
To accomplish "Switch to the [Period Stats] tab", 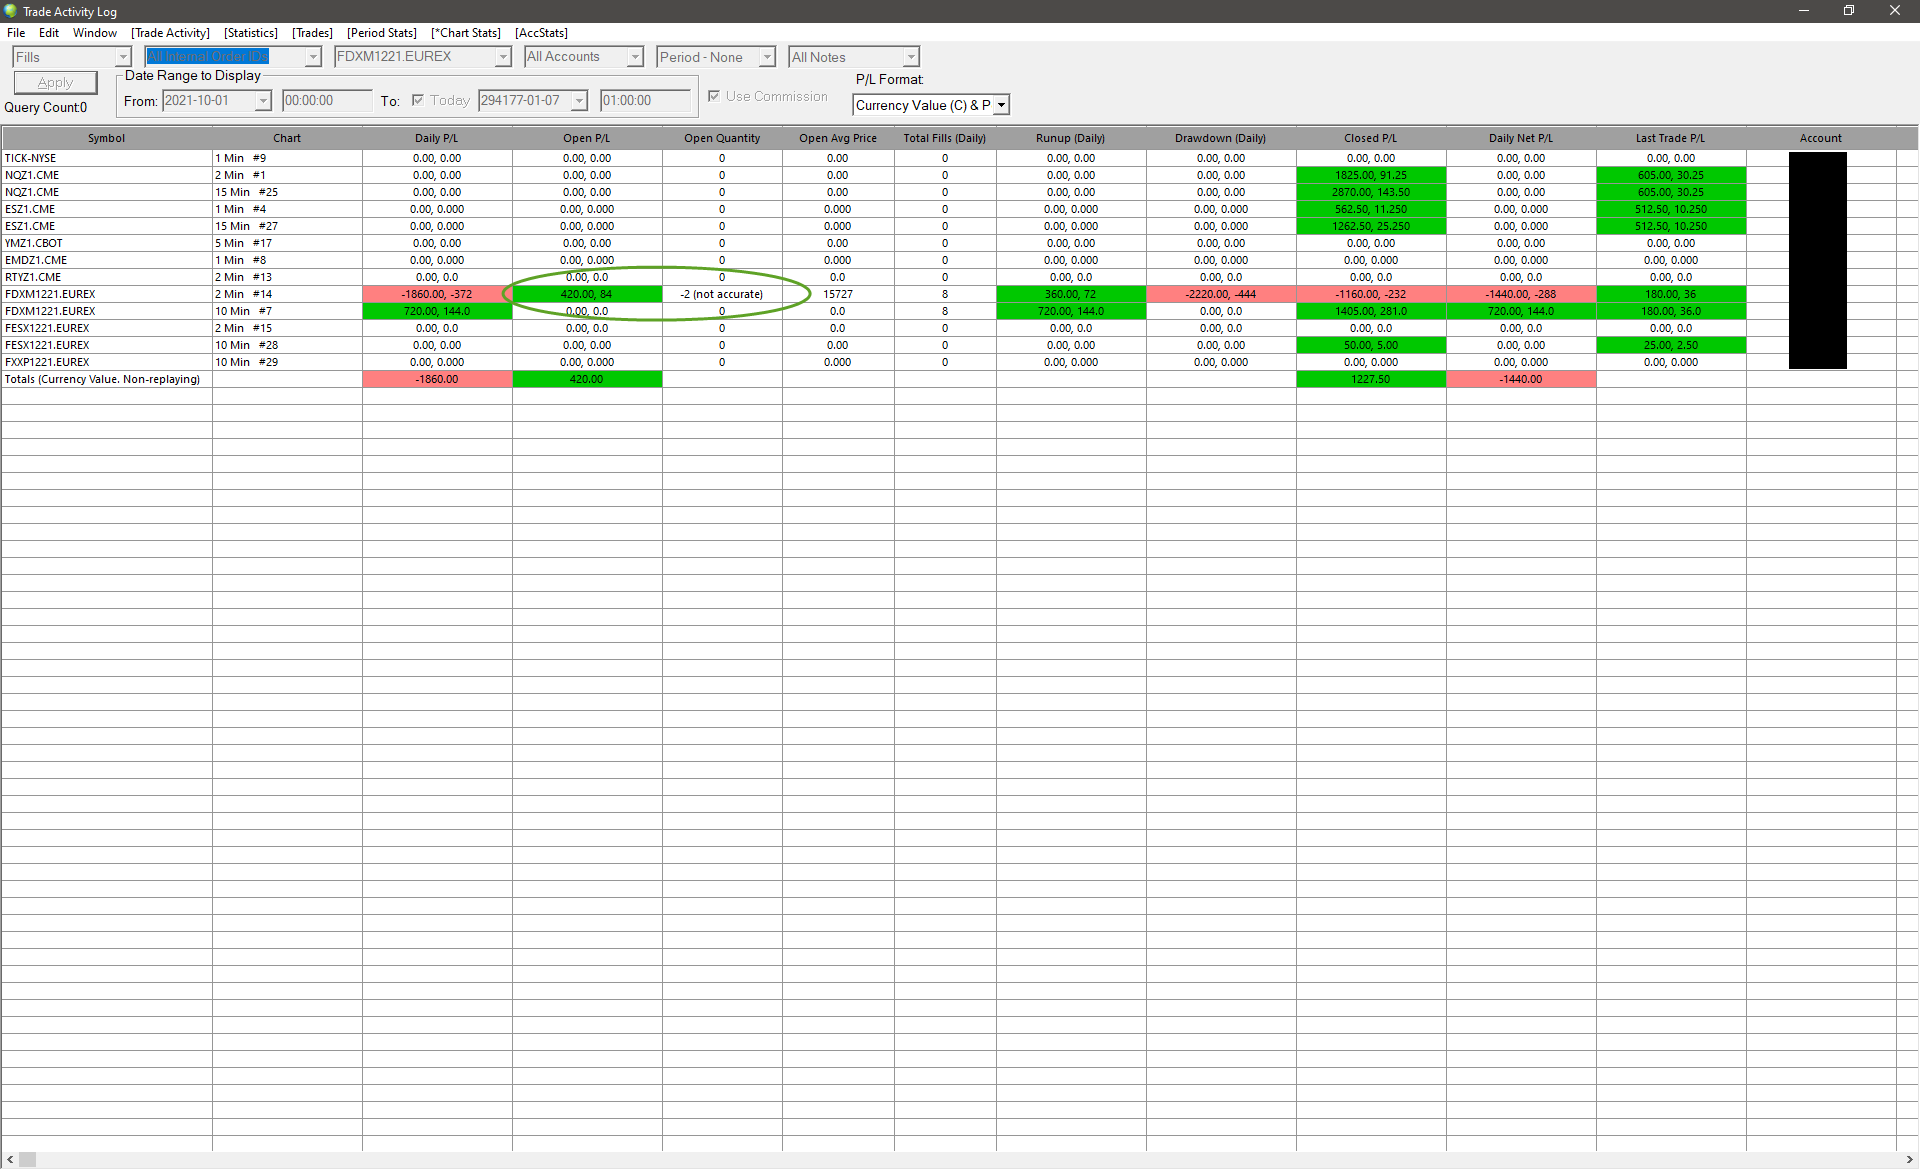I will (x=381, y=33).
